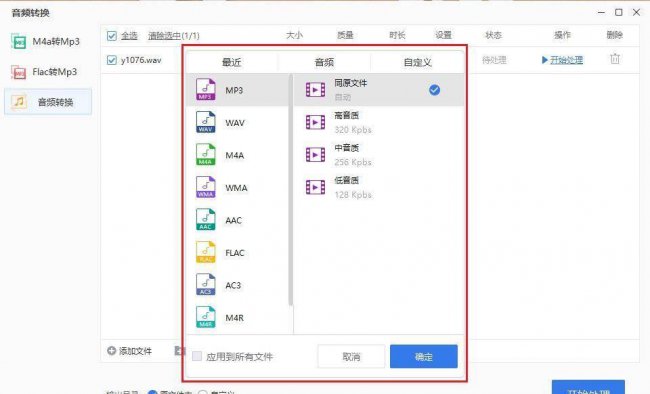Click the 同原文件 quality preset icon
This screenshot has width=650, height=394.
pos(315,90)
